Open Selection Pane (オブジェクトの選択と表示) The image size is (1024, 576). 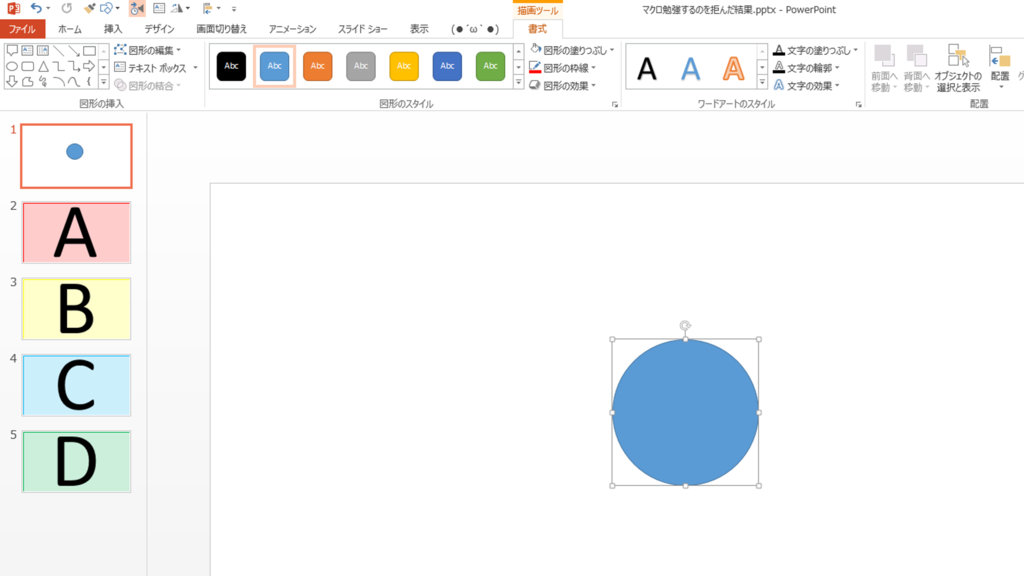958,69
